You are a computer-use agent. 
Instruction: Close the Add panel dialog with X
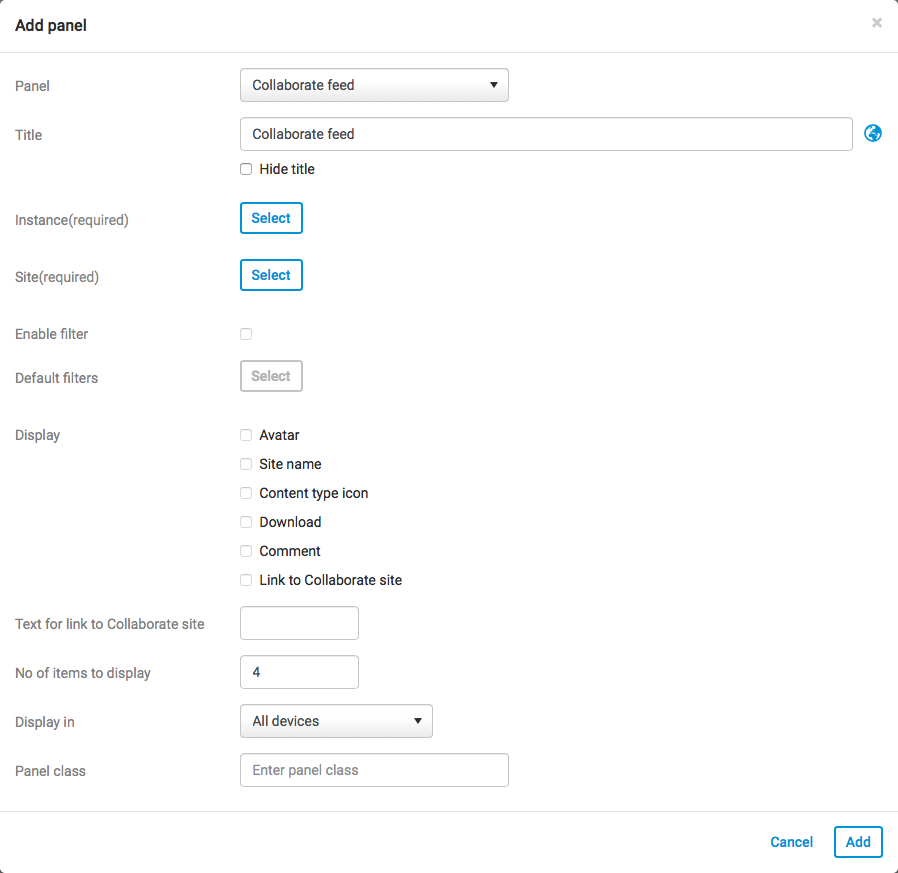tap(876, 23)
